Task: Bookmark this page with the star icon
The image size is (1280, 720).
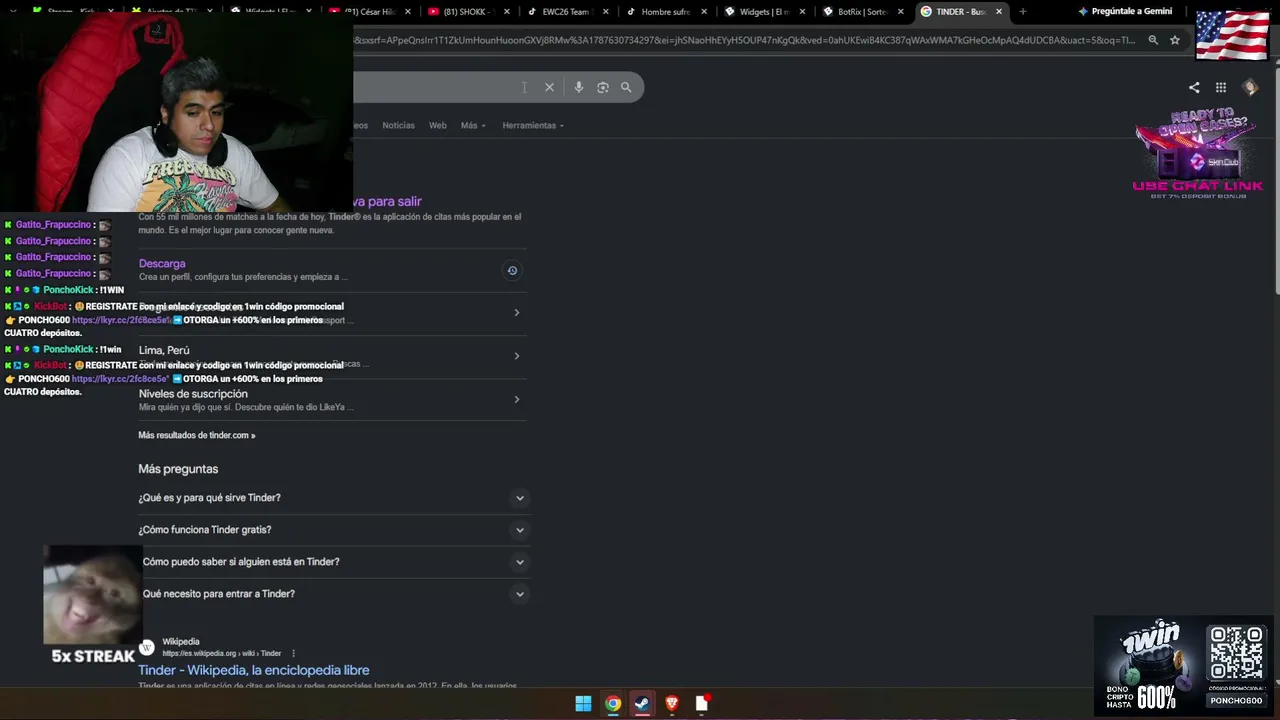Action: click(x=1175, y=40)
